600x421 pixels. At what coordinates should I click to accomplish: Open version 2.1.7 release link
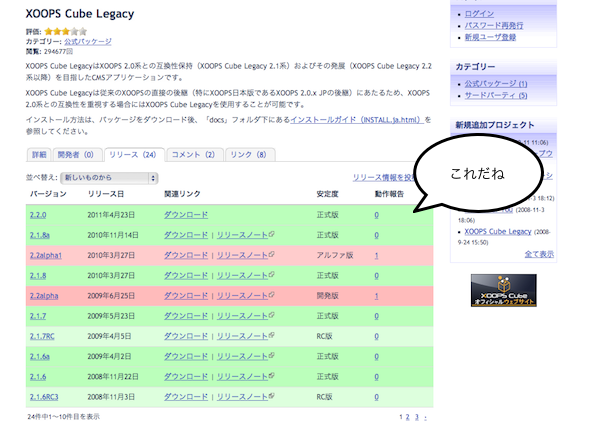[38, 317]
